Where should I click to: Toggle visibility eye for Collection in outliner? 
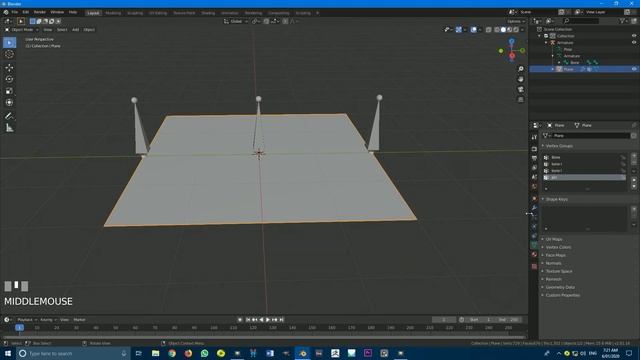coord(634,36)
